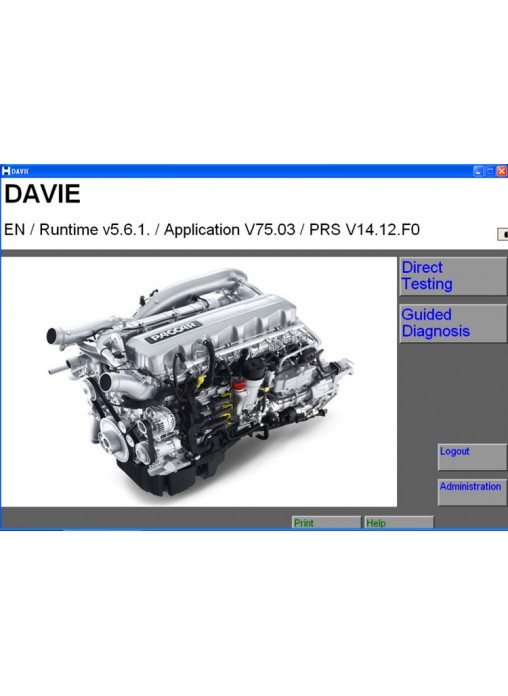Click the PACCAR engine picture
508x696 pixels.
pyautogui.click(x=199, y=382)
